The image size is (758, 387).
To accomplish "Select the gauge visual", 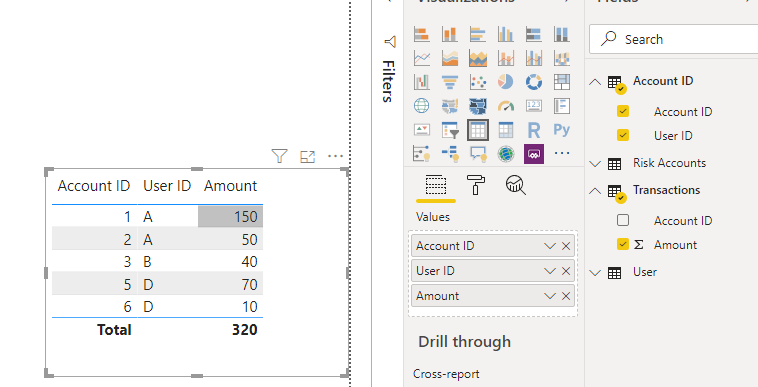I will pos(506,106).
